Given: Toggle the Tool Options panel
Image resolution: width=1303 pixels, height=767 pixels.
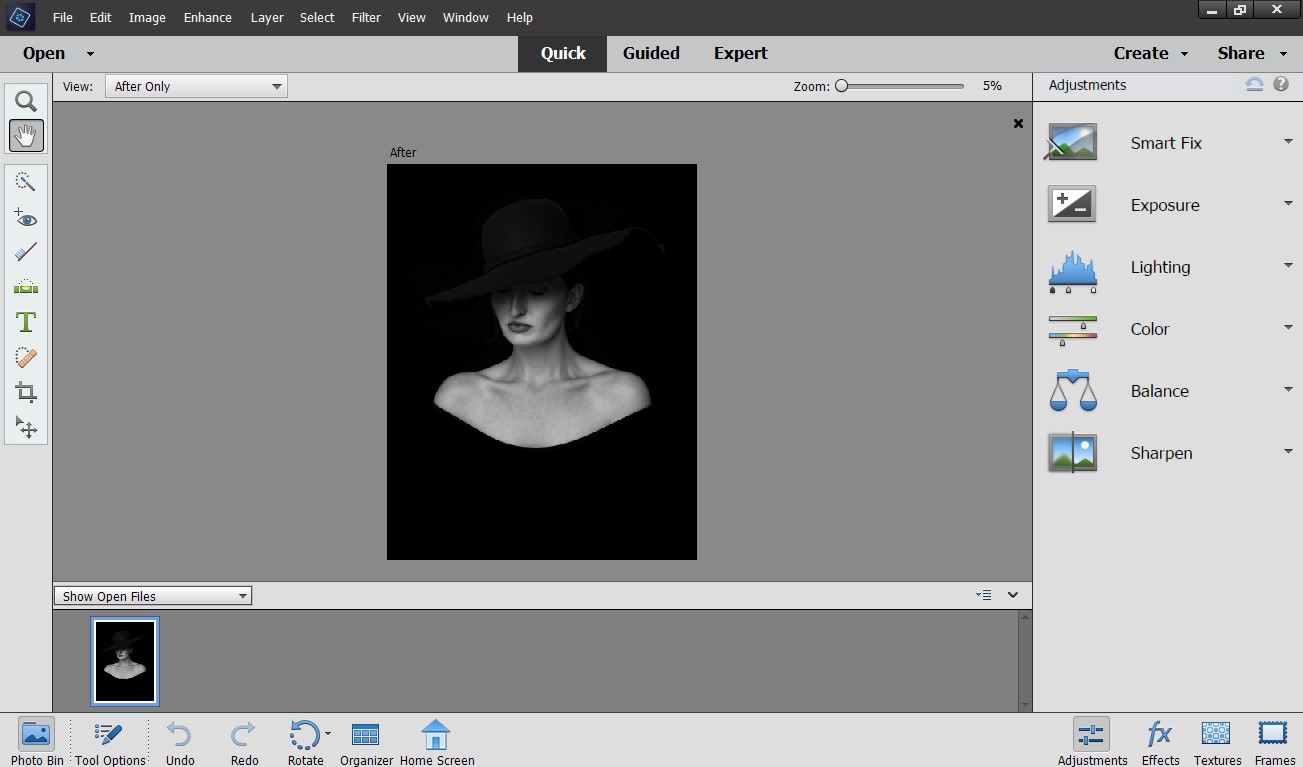Looking at the screenshot, I should point(108,741).
